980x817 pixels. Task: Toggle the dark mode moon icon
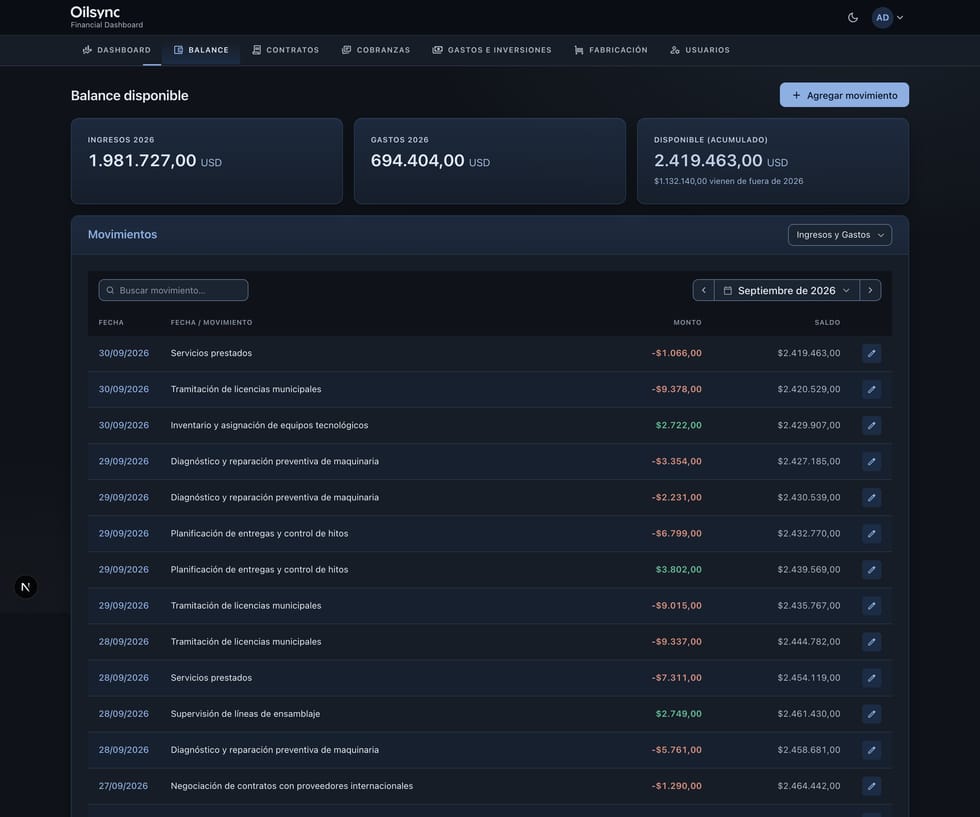[852, 18]
